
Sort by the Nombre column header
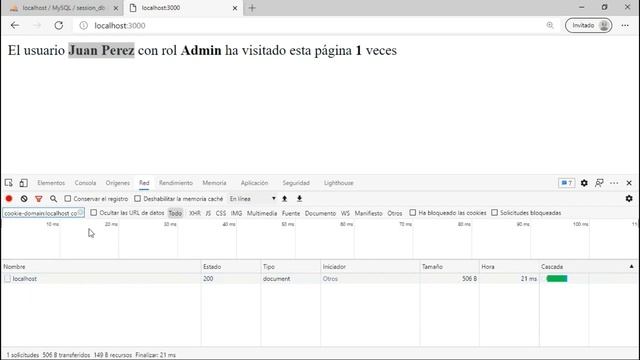coord(101,267)
